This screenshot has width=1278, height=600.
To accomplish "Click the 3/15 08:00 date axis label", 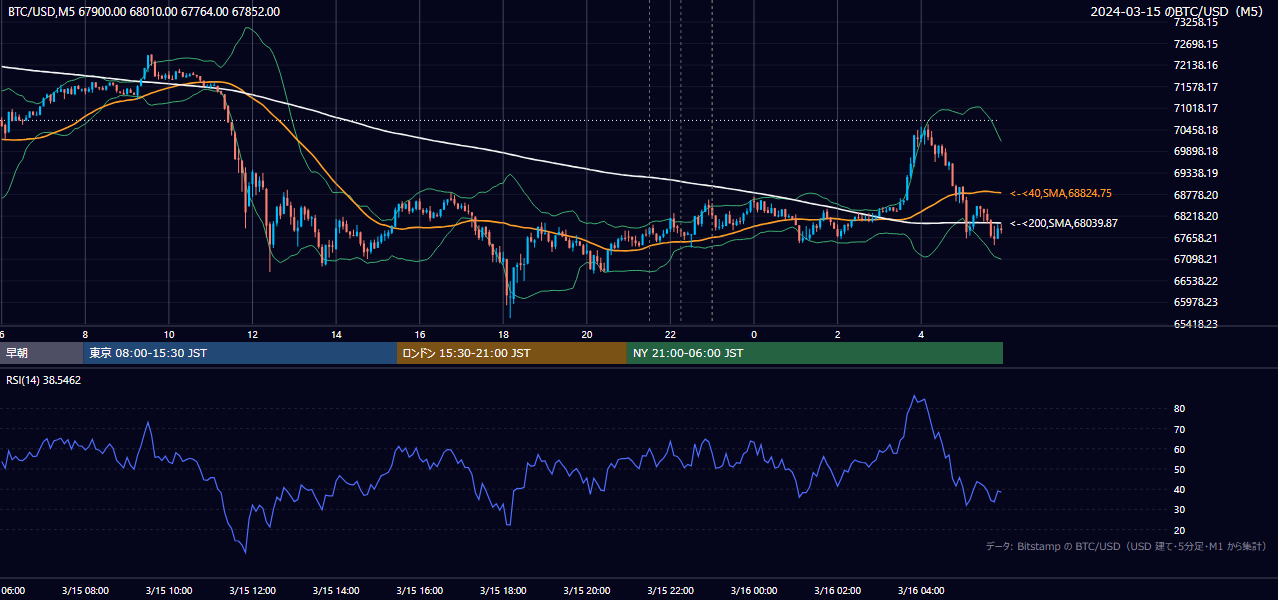I will pos(85,590).
